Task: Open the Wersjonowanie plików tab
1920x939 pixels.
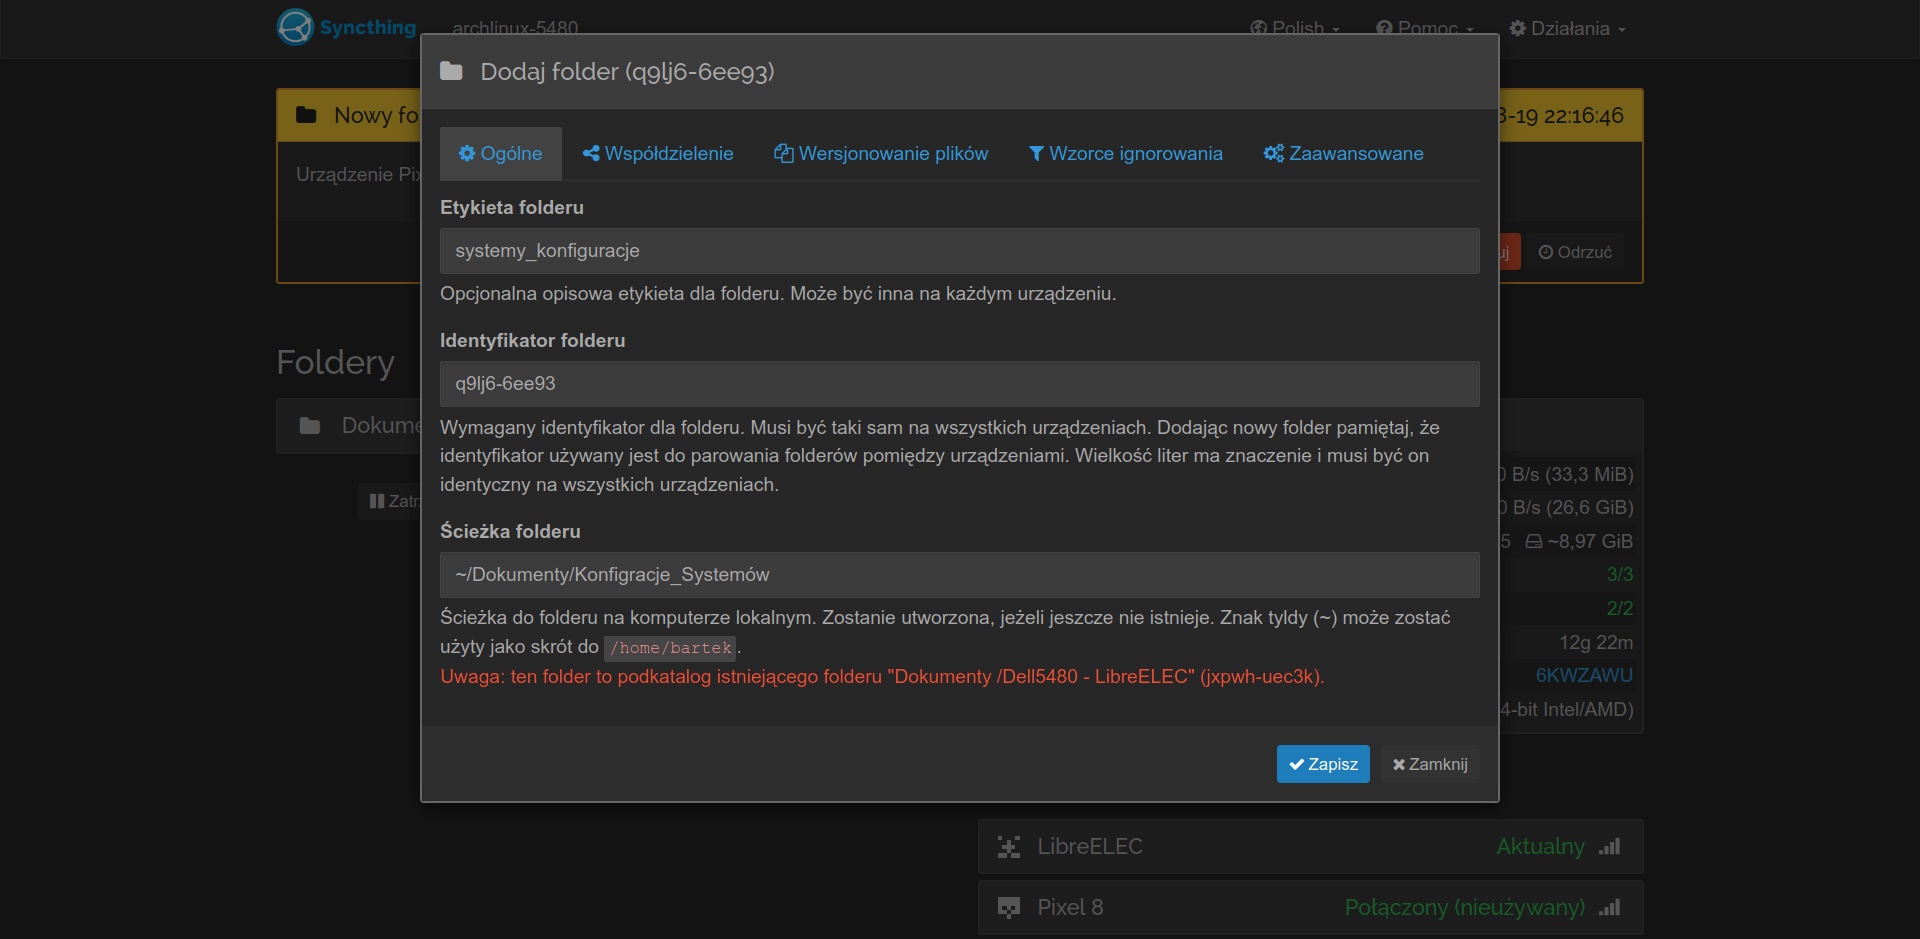Action: click(x=881, y=154)
